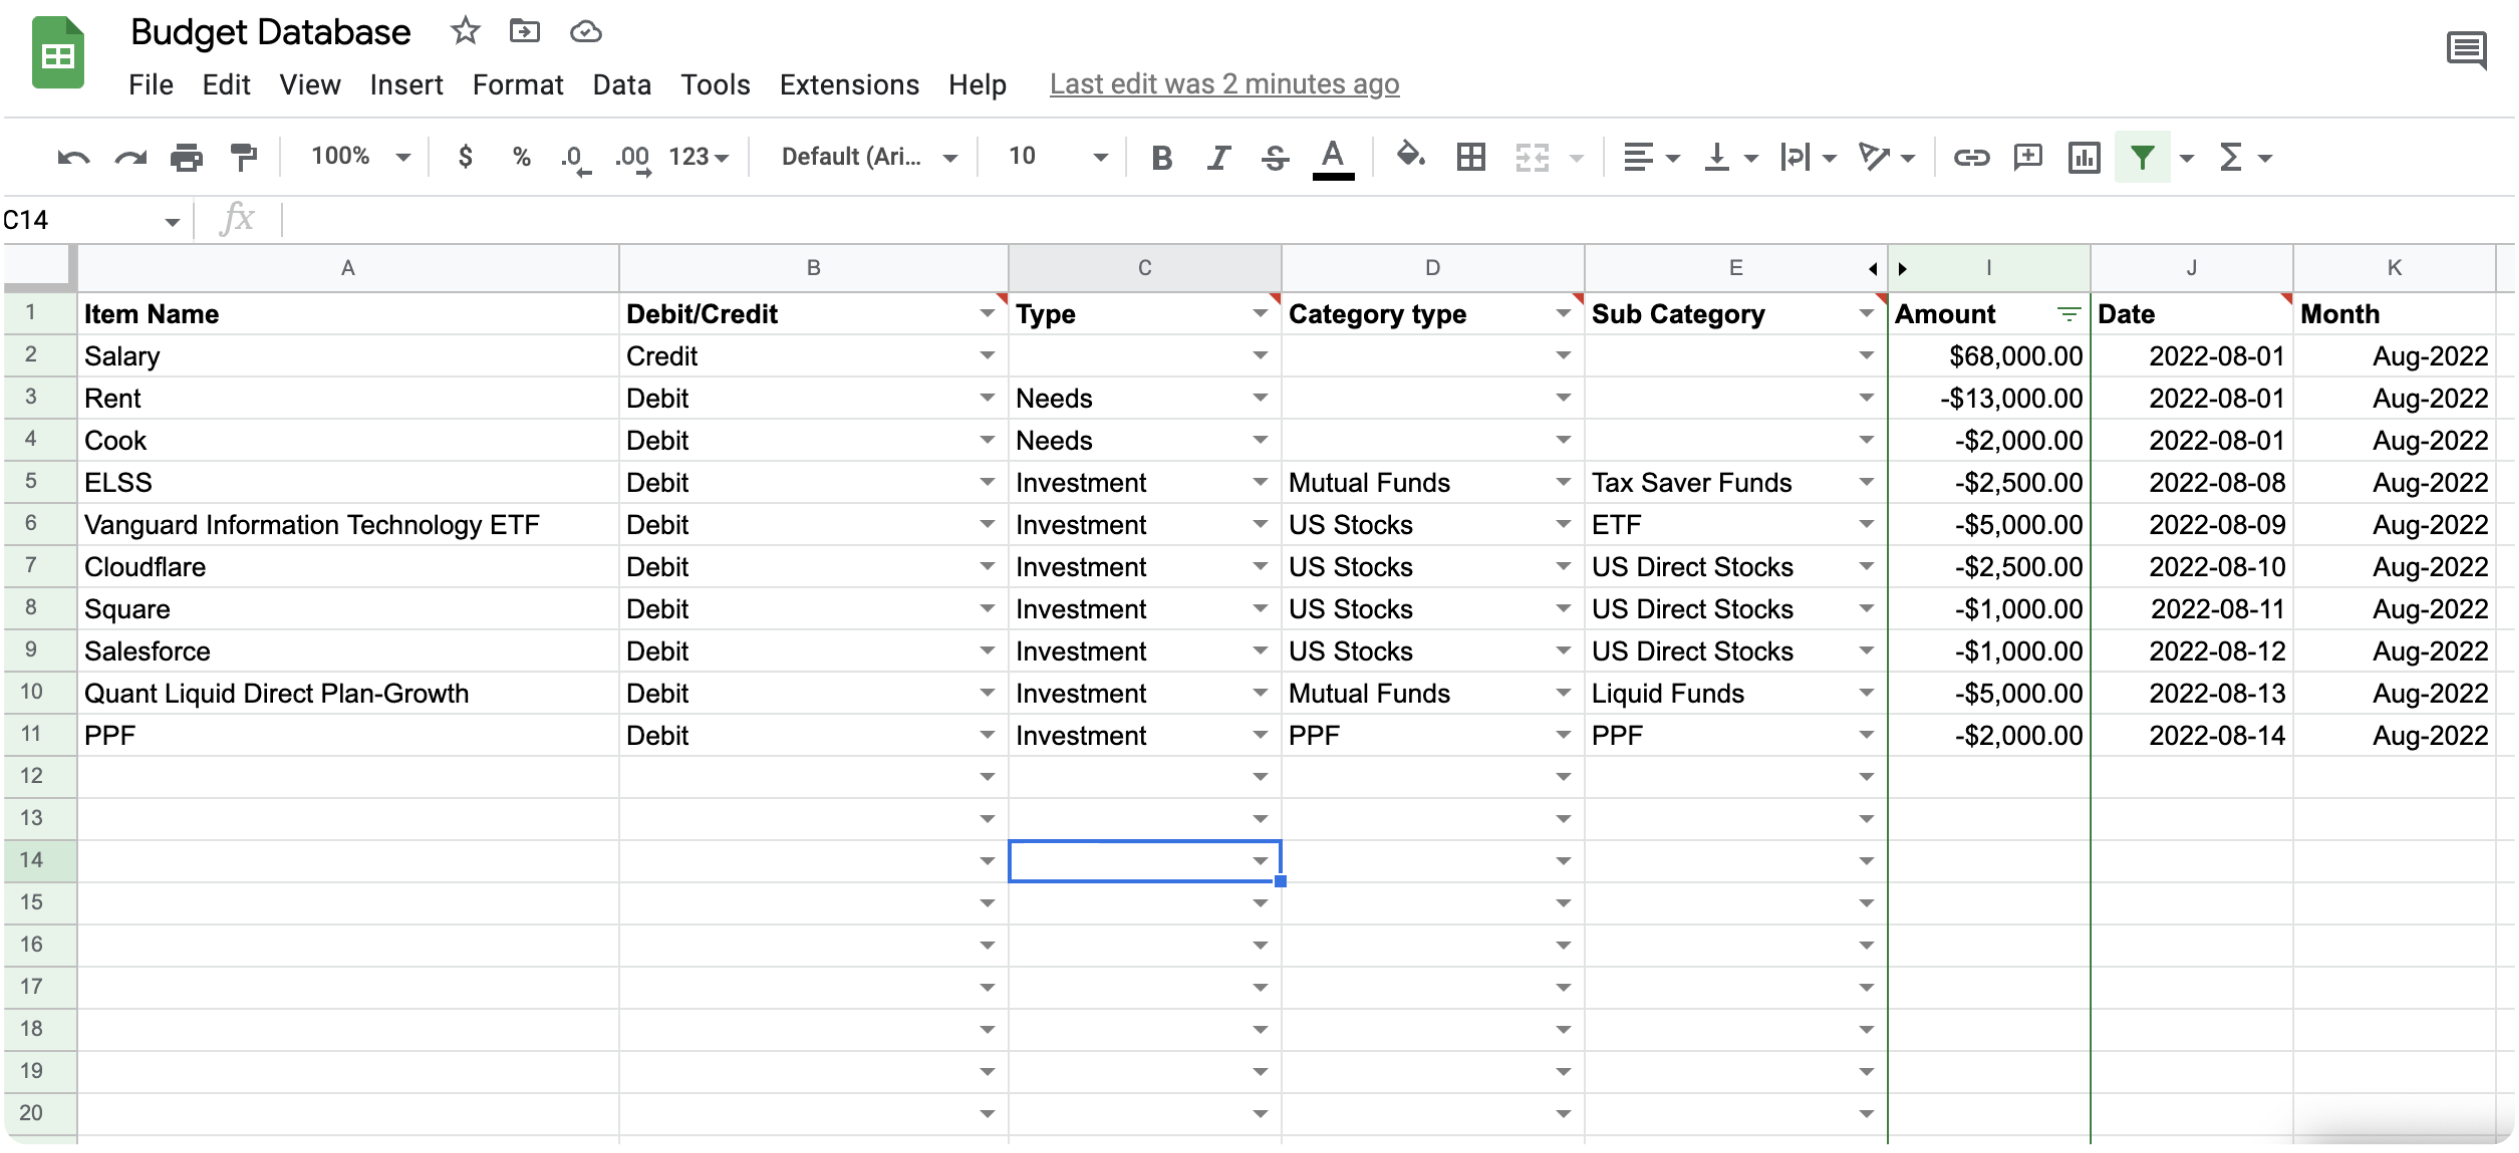The width and height of the screenshot is (2519, 1153).
Task: Open comment history icon
Action: (2466, 49)
